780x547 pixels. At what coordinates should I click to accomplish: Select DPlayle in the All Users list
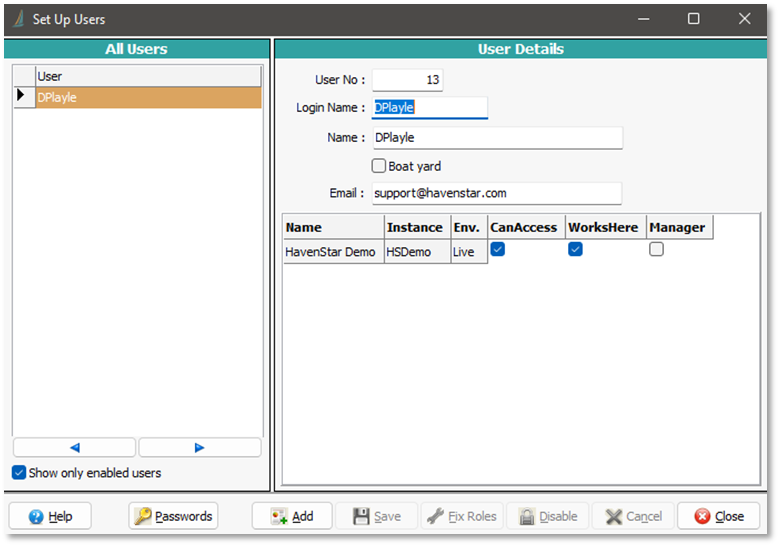click(148, 98)
